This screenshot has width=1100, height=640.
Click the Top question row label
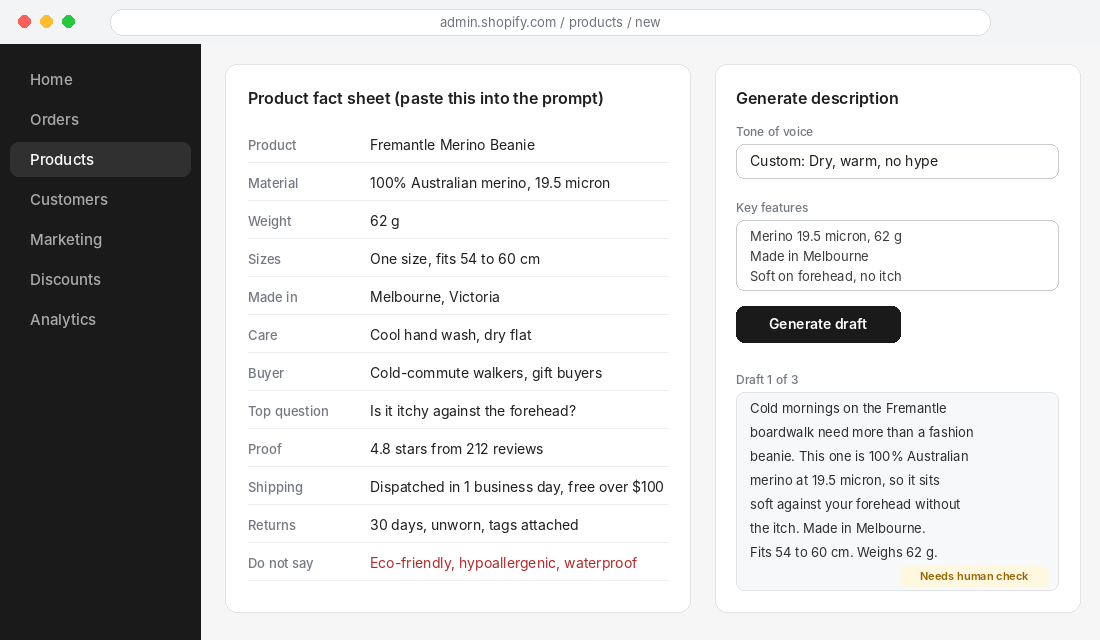pyautogui.click(x=288, y=411)
